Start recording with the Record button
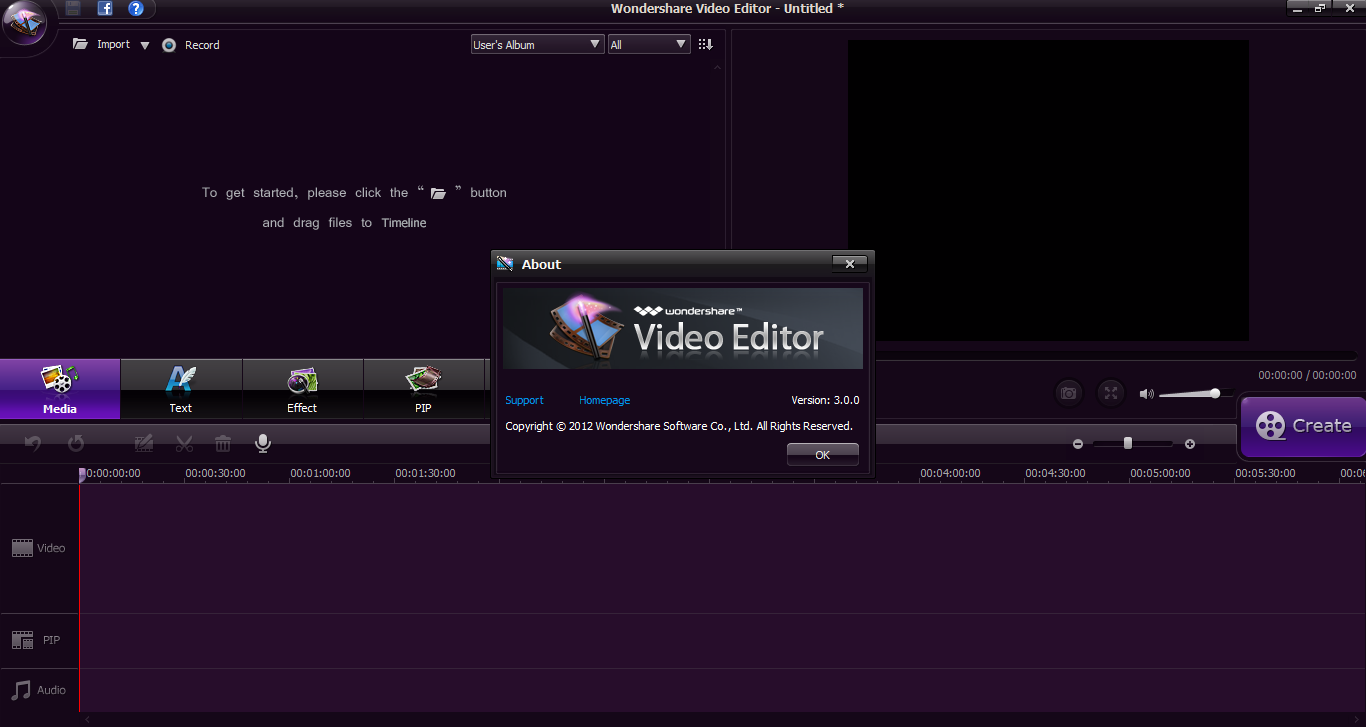This screenshot has width=1366, height=727. click(190, 45)
